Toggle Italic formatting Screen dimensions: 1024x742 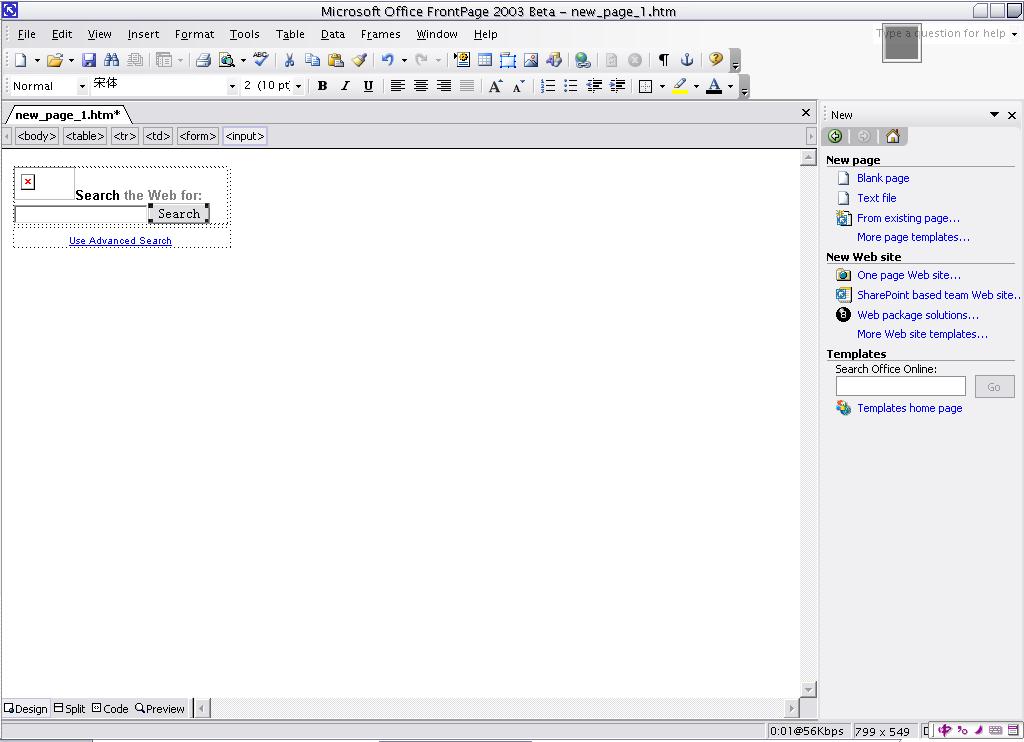[x=345, y=87]
